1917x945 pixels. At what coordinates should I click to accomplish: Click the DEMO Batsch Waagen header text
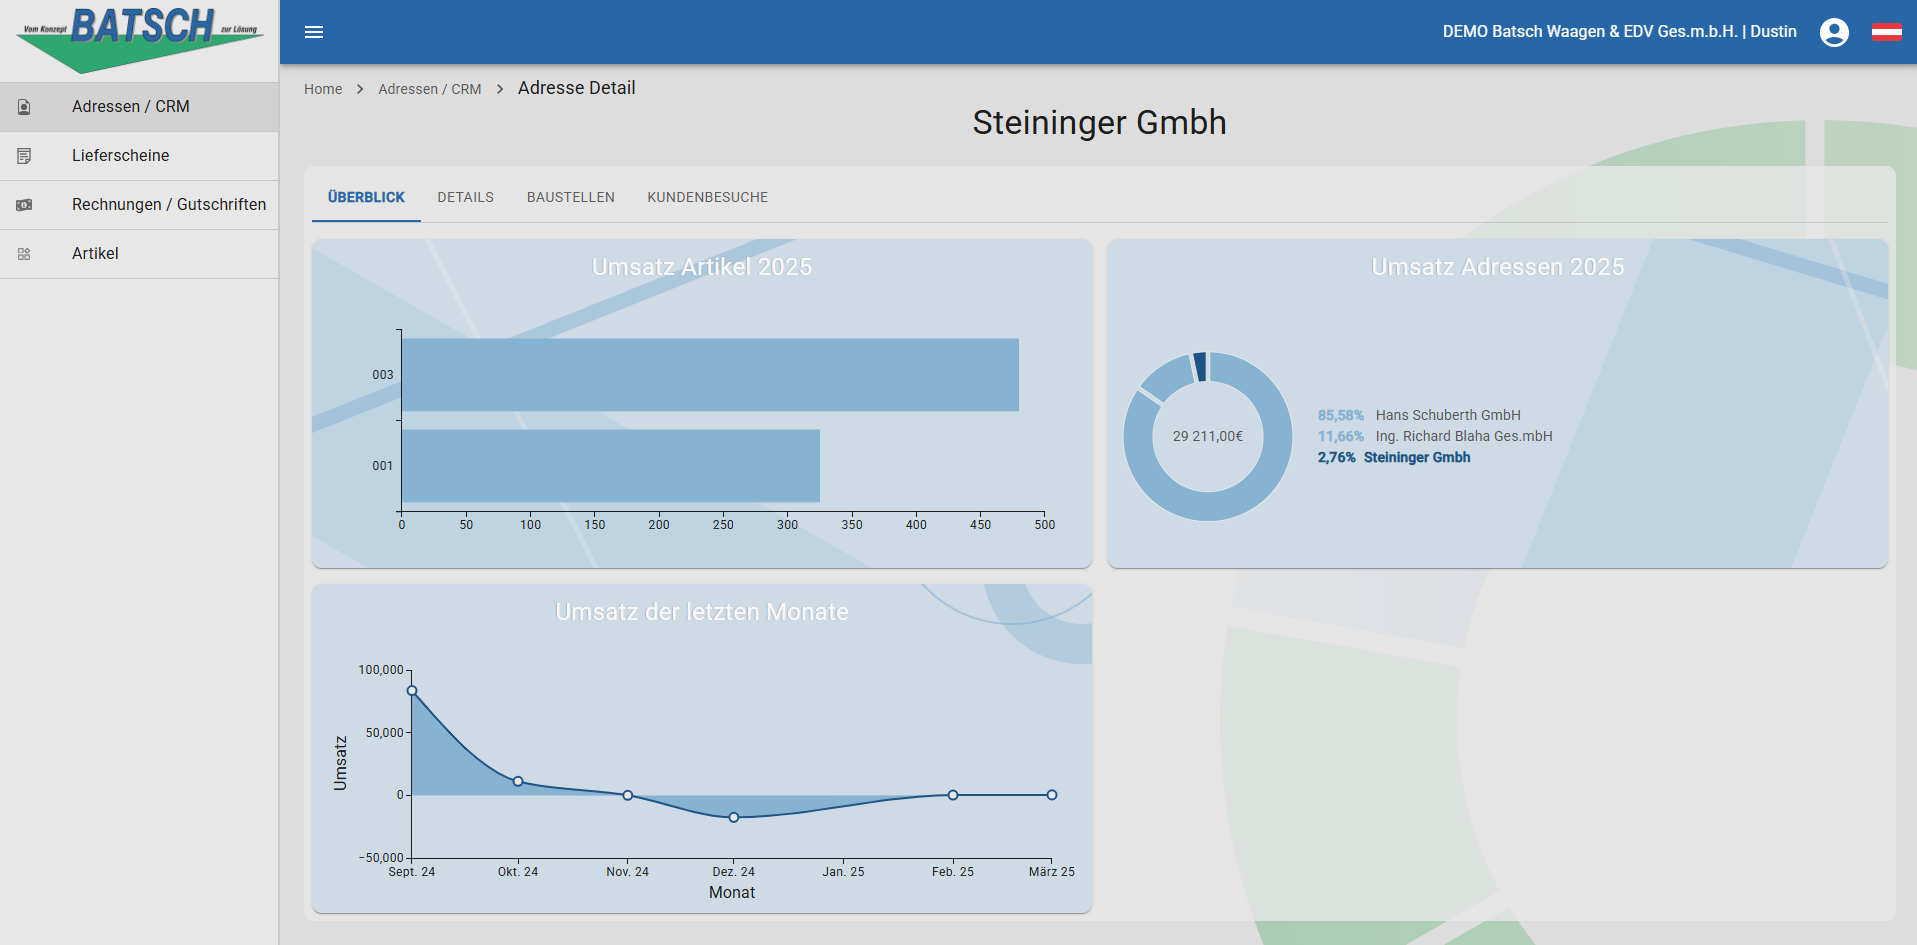coord(1620,32)
